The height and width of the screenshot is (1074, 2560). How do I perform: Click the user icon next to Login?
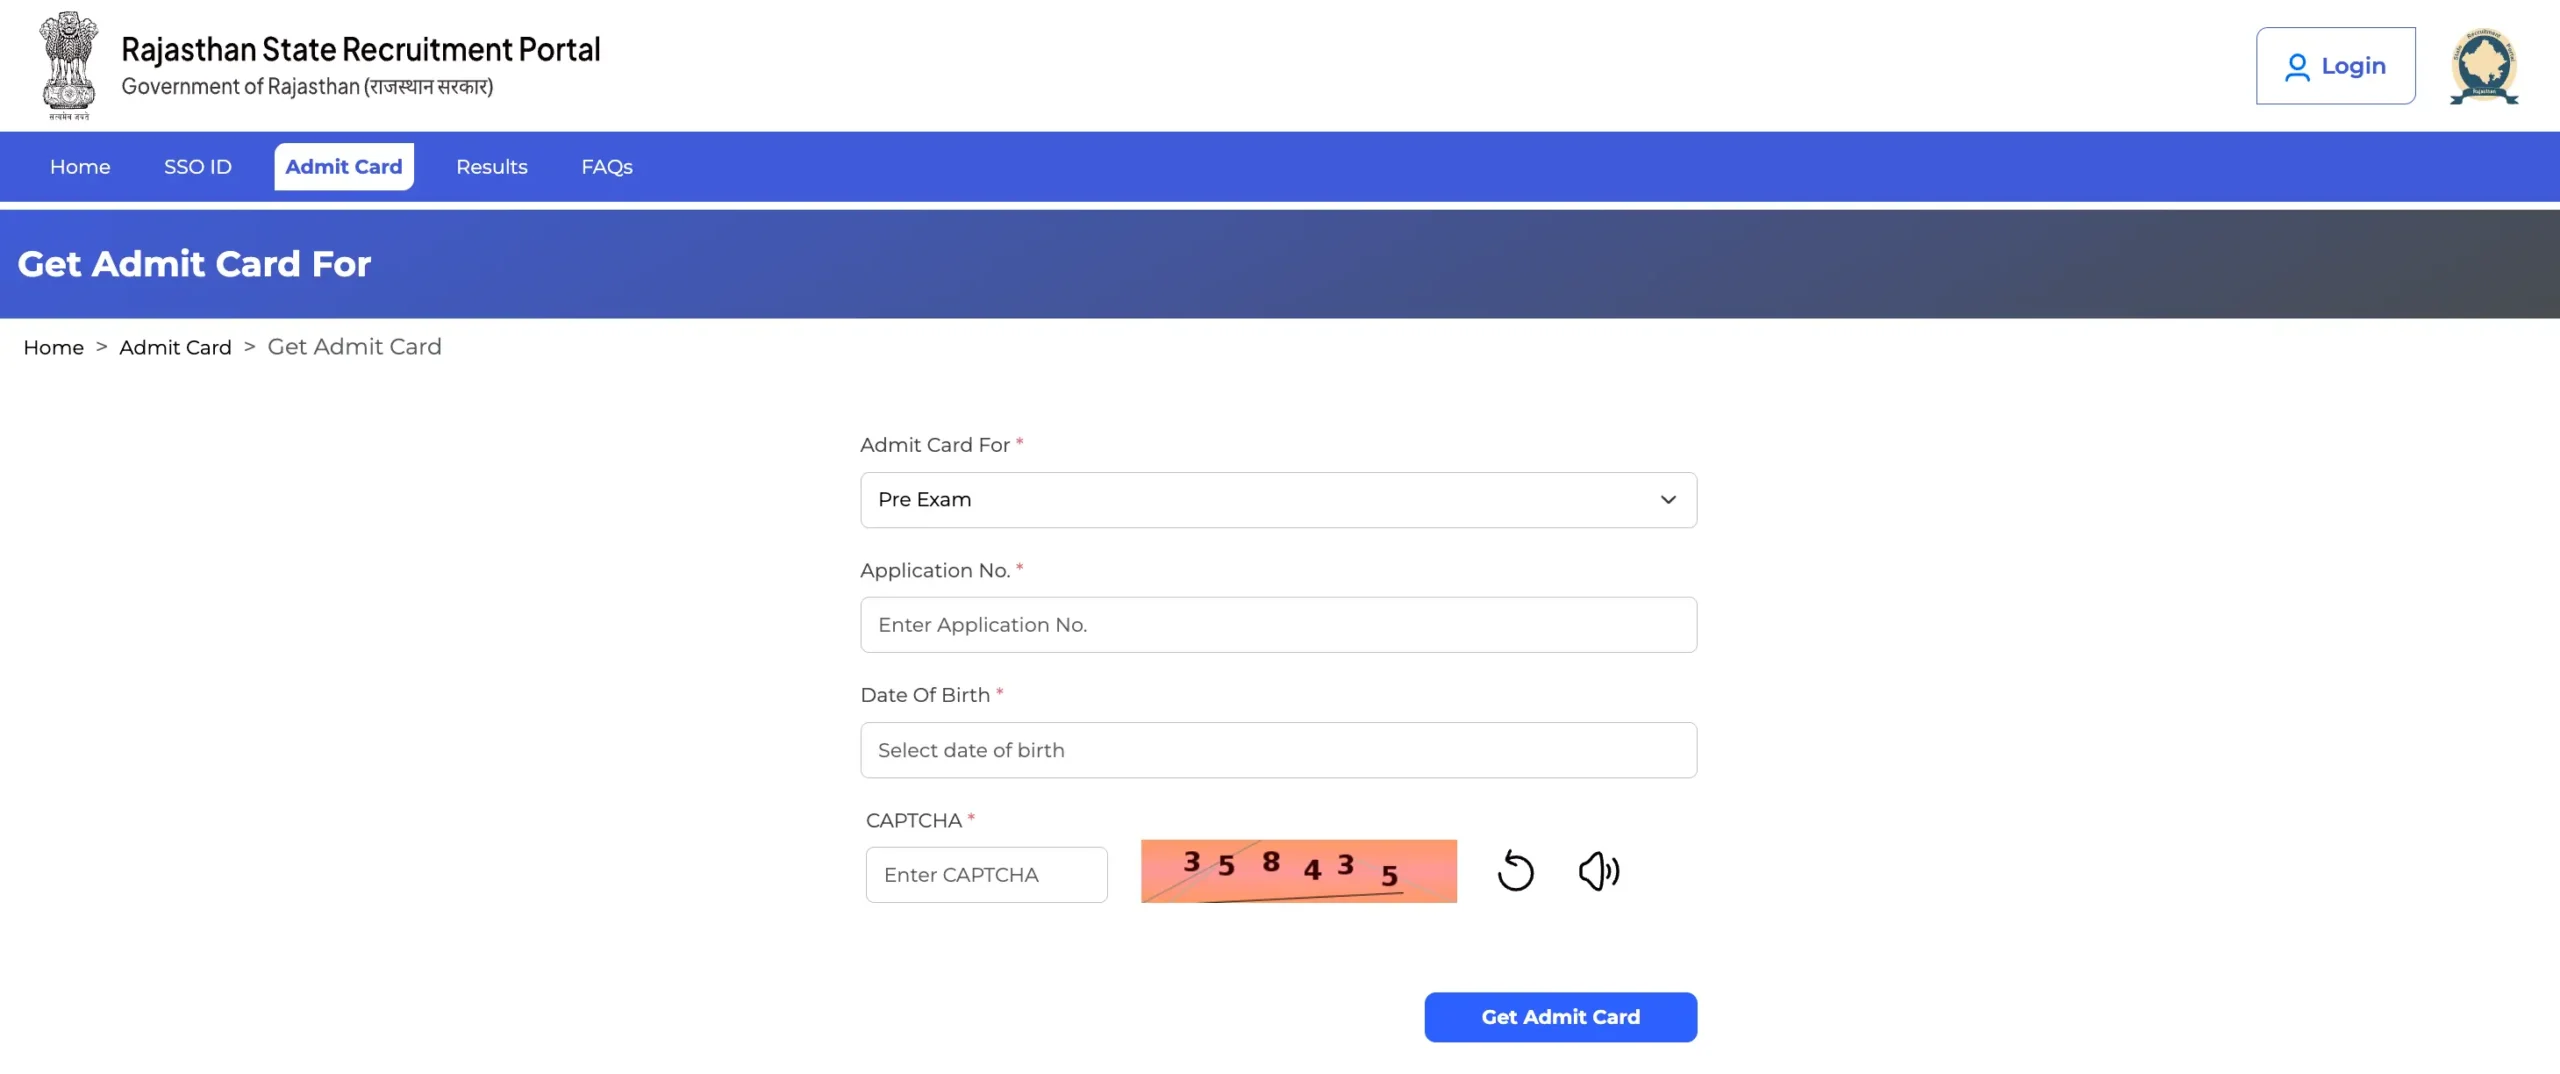tap(2299, 65)
